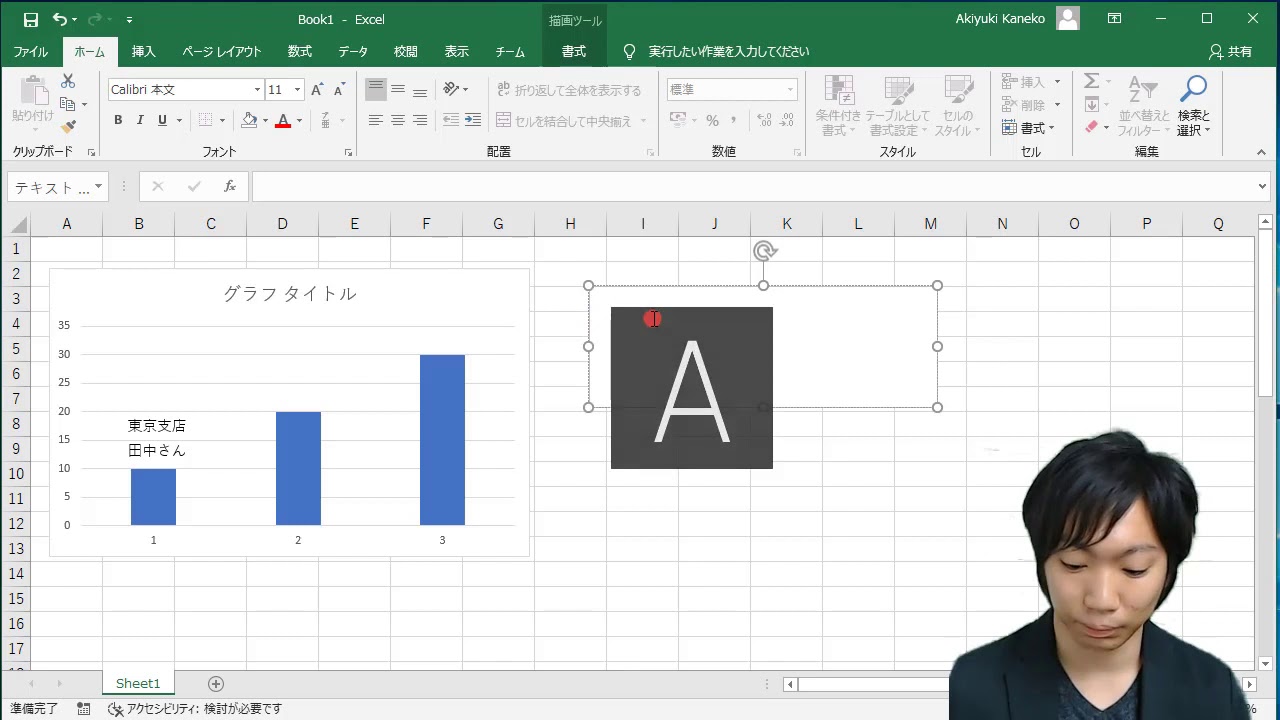Image resolution: width=1280 pixels, height=720 pixels.
Task: Click the Clear eraser icon
Action: 1092,127
